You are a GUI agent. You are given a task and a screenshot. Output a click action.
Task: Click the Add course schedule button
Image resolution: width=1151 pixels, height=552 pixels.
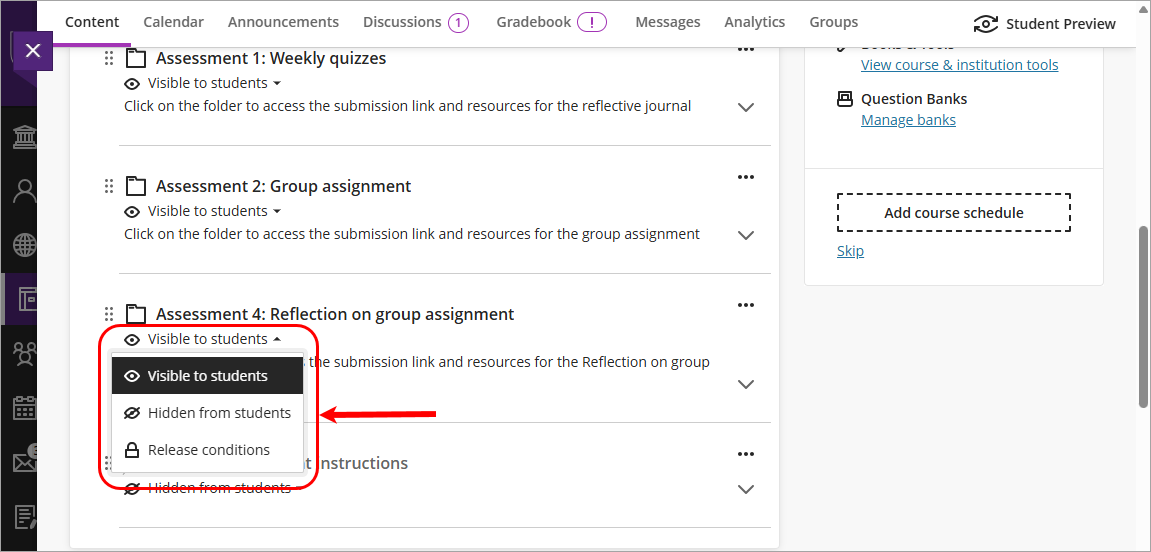(x=954, y=213)
